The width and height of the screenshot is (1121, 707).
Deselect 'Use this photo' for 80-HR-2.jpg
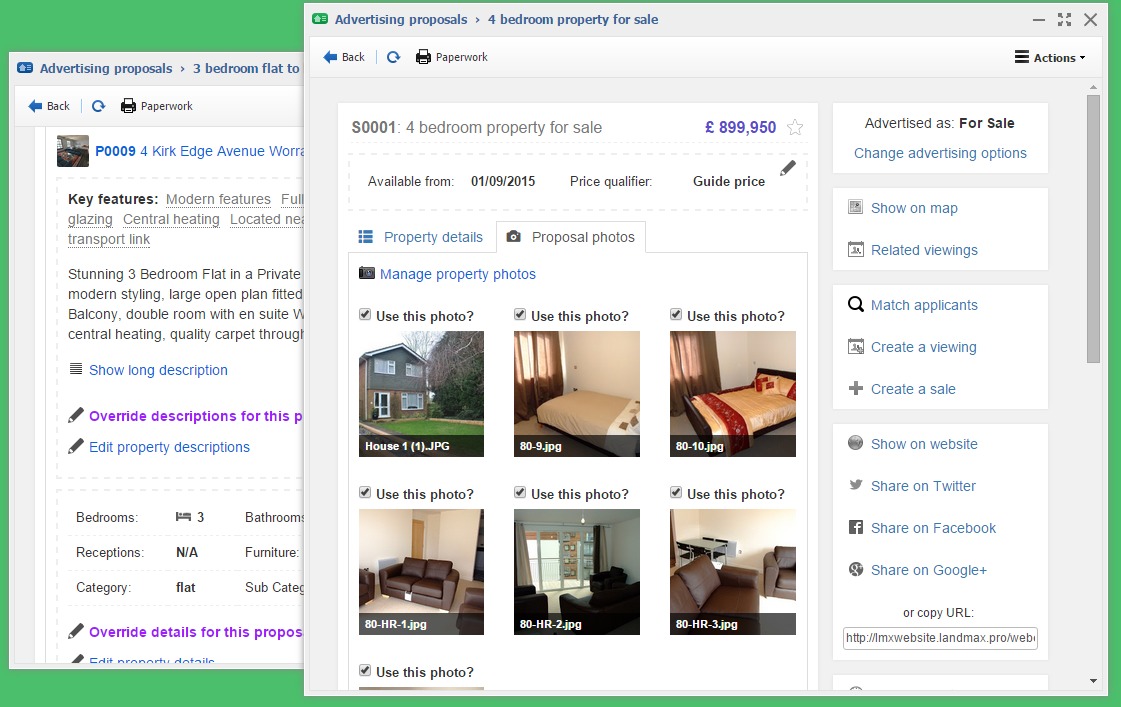click(x=520, y=493)
